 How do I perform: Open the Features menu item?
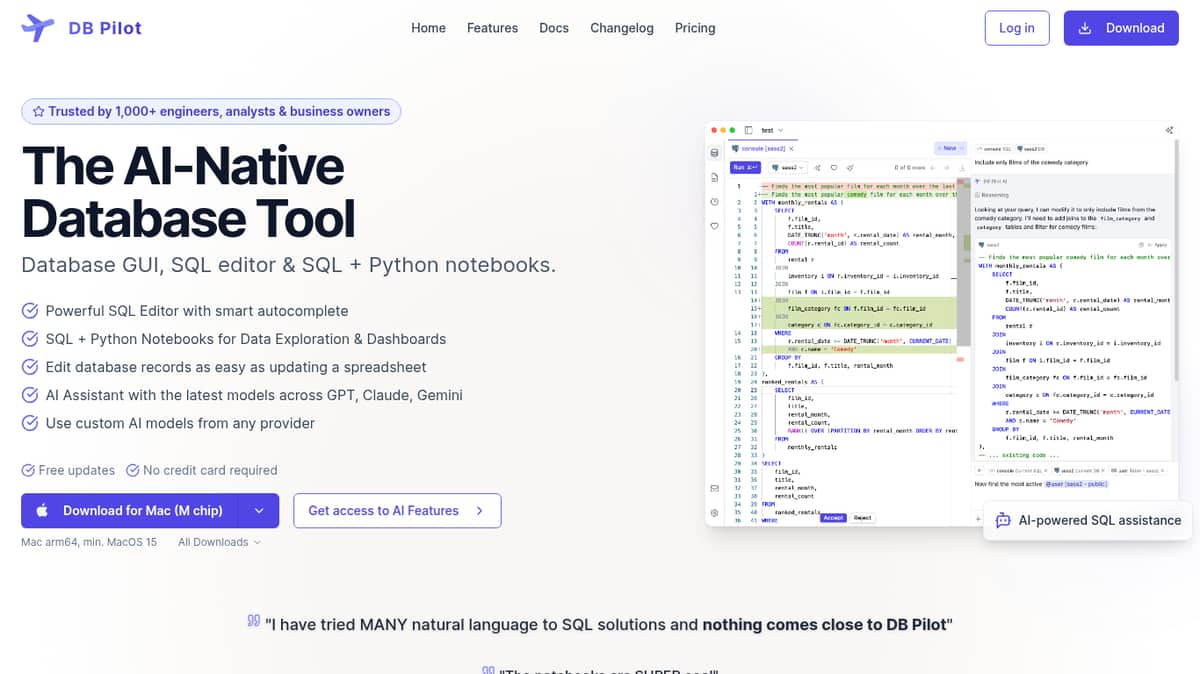tap(492, 28)
